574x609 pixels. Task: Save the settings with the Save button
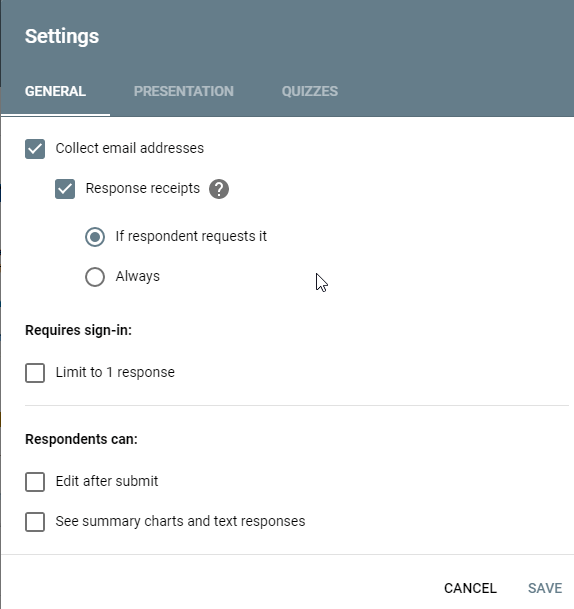point(545,588)
